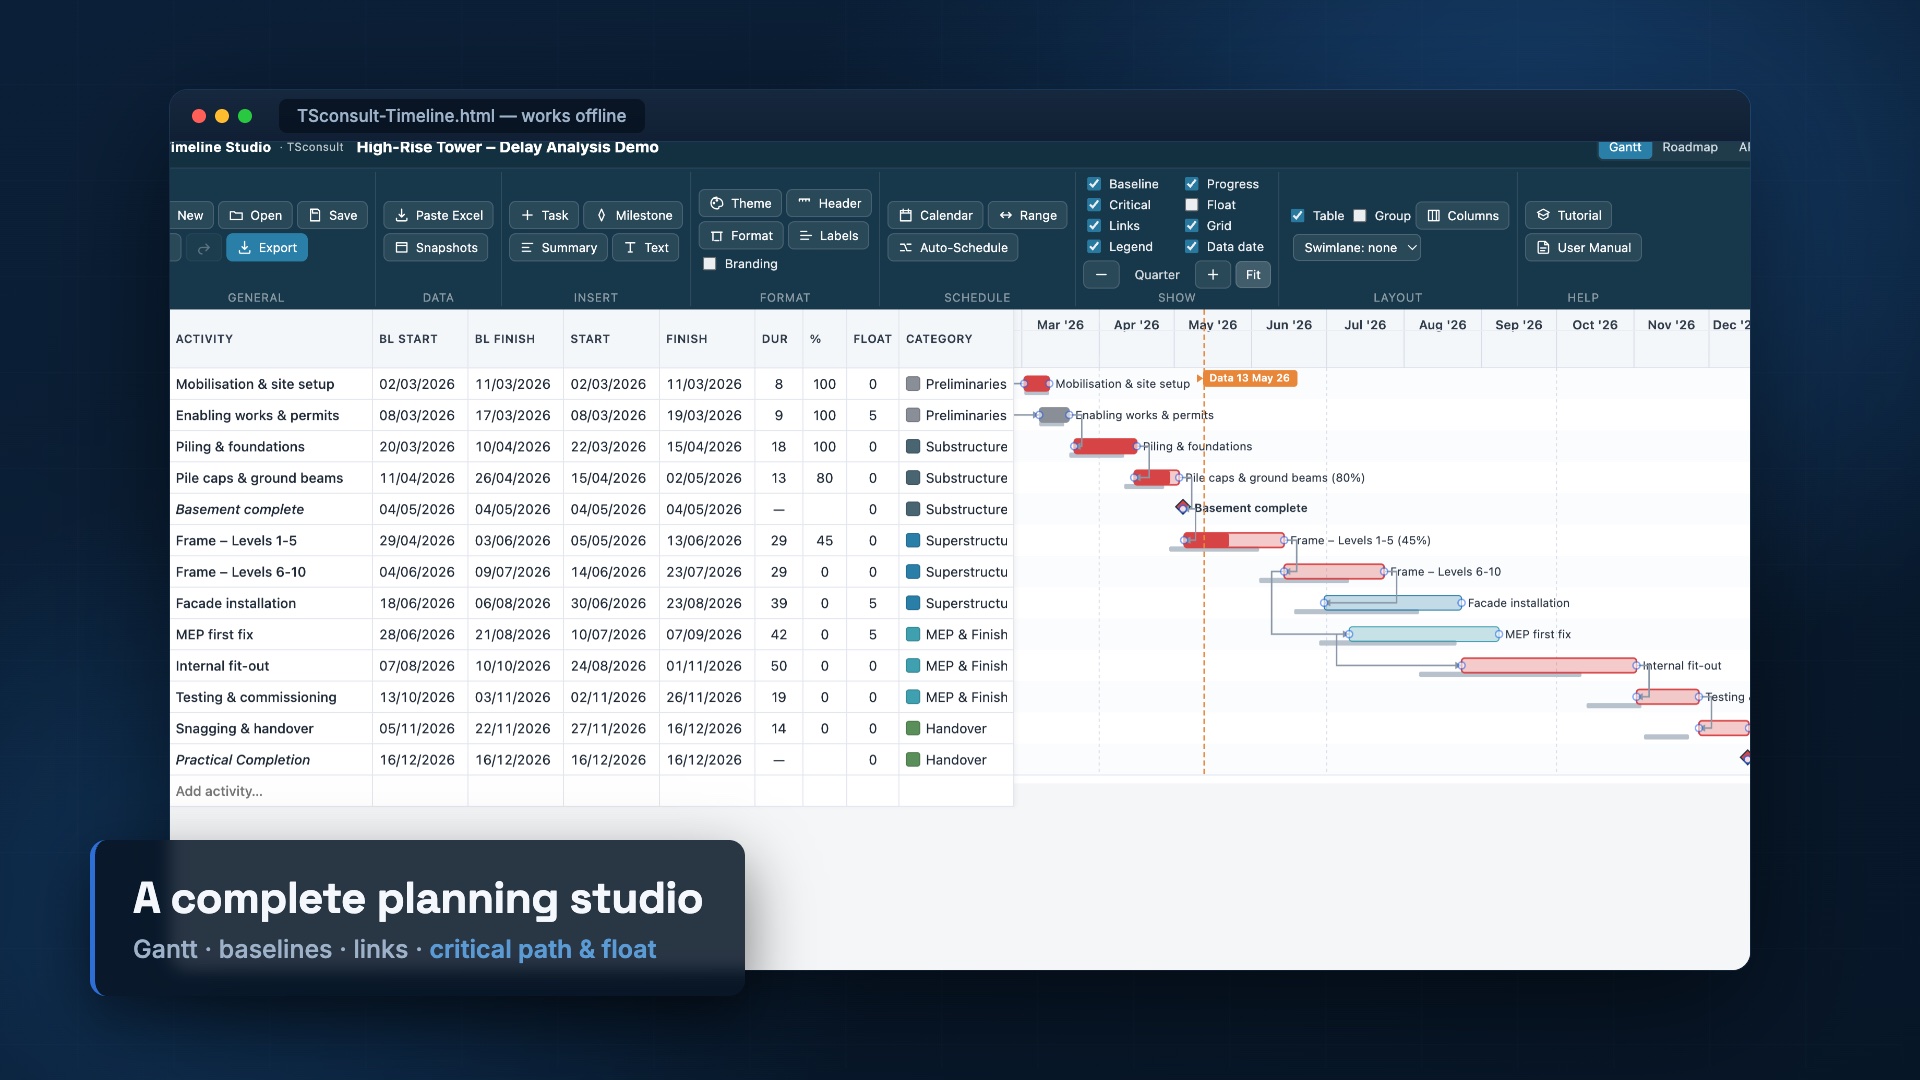1920x1080 pixels.
Task: Open the Header format option
Action: [x=829, y=203]
